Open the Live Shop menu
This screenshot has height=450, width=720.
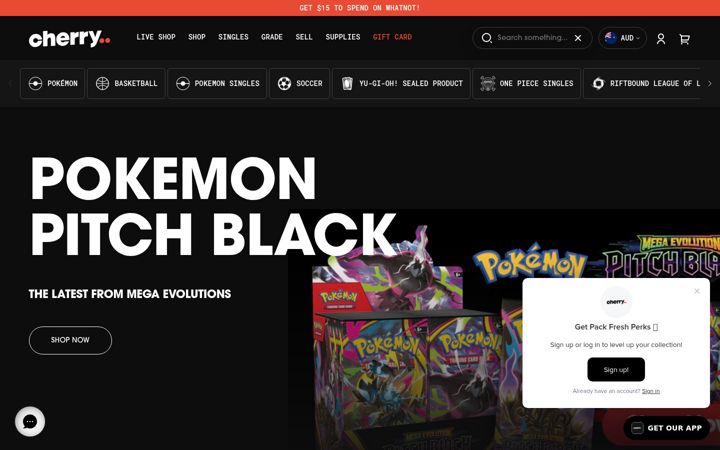coord(156,37)
